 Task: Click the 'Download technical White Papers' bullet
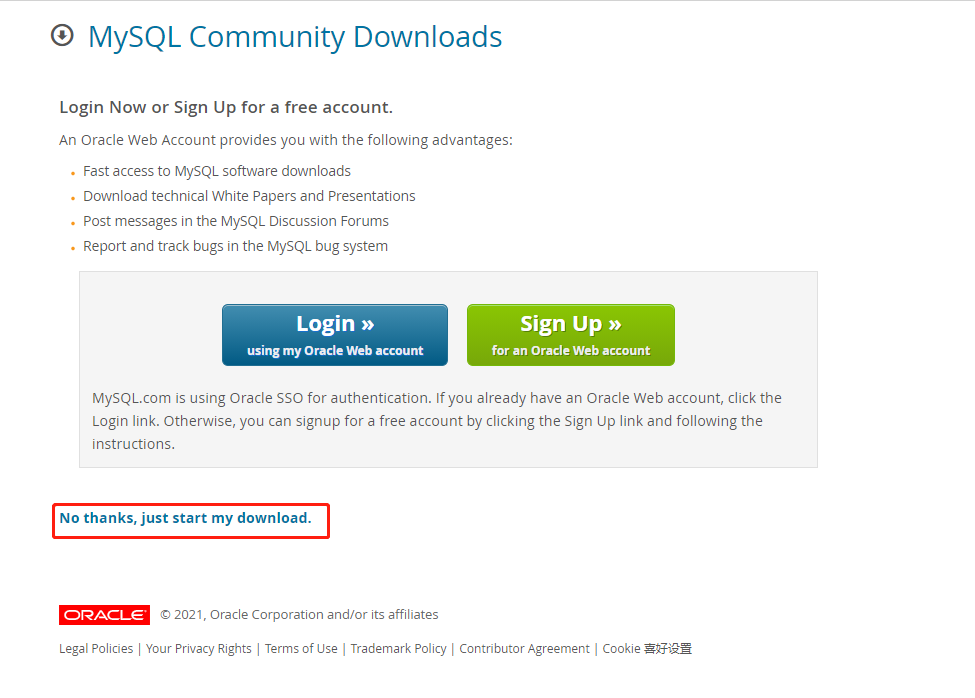(249, 196)
